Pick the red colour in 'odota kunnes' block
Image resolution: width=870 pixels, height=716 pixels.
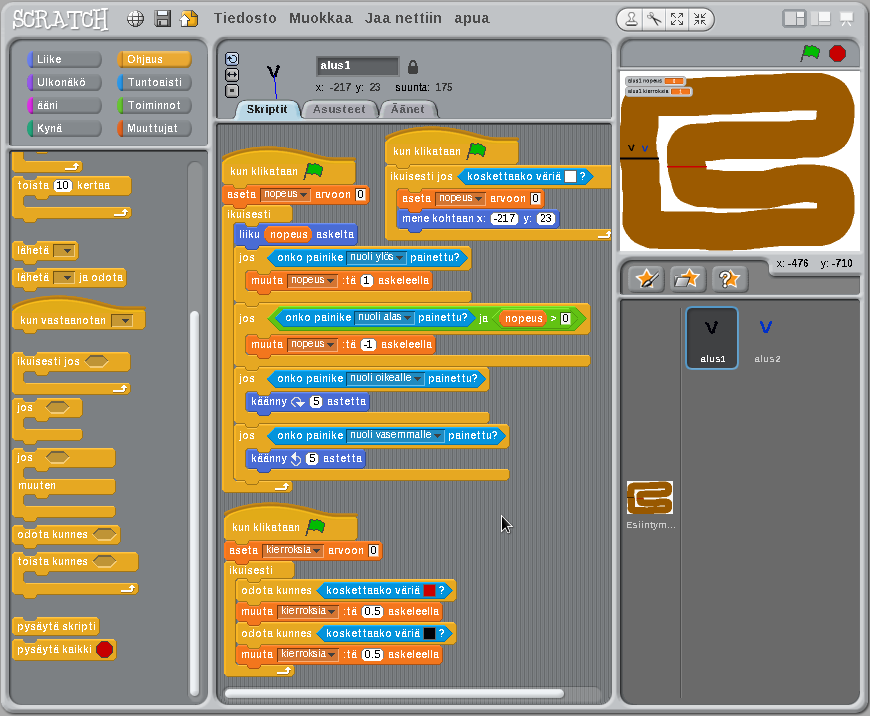point(429,591)
